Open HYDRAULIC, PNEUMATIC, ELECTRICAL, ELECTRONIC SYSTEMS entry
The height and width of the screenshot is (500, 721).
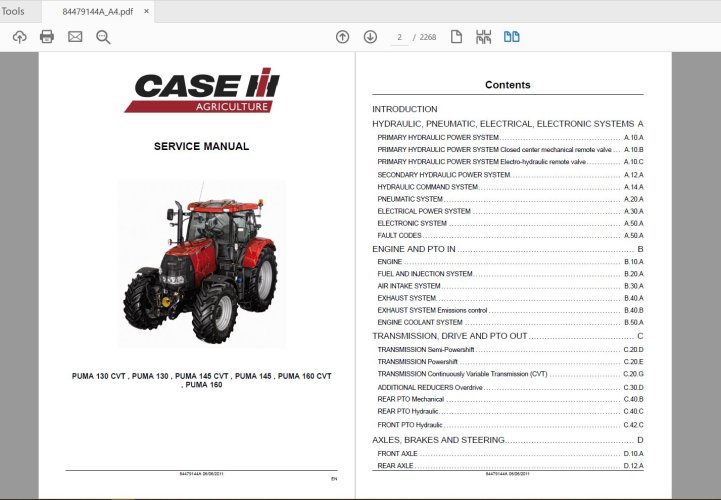coord(508,124)
